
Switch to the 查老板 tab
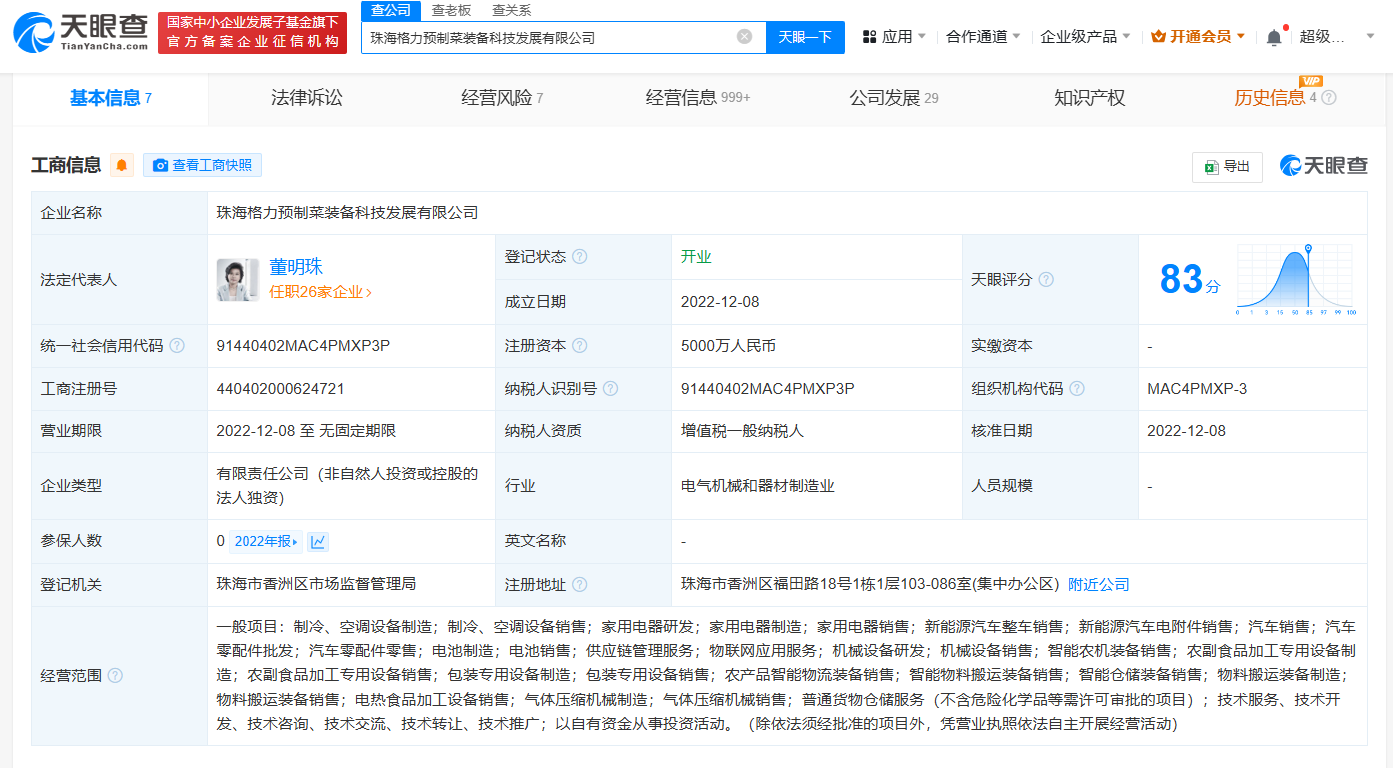[449, 13]
